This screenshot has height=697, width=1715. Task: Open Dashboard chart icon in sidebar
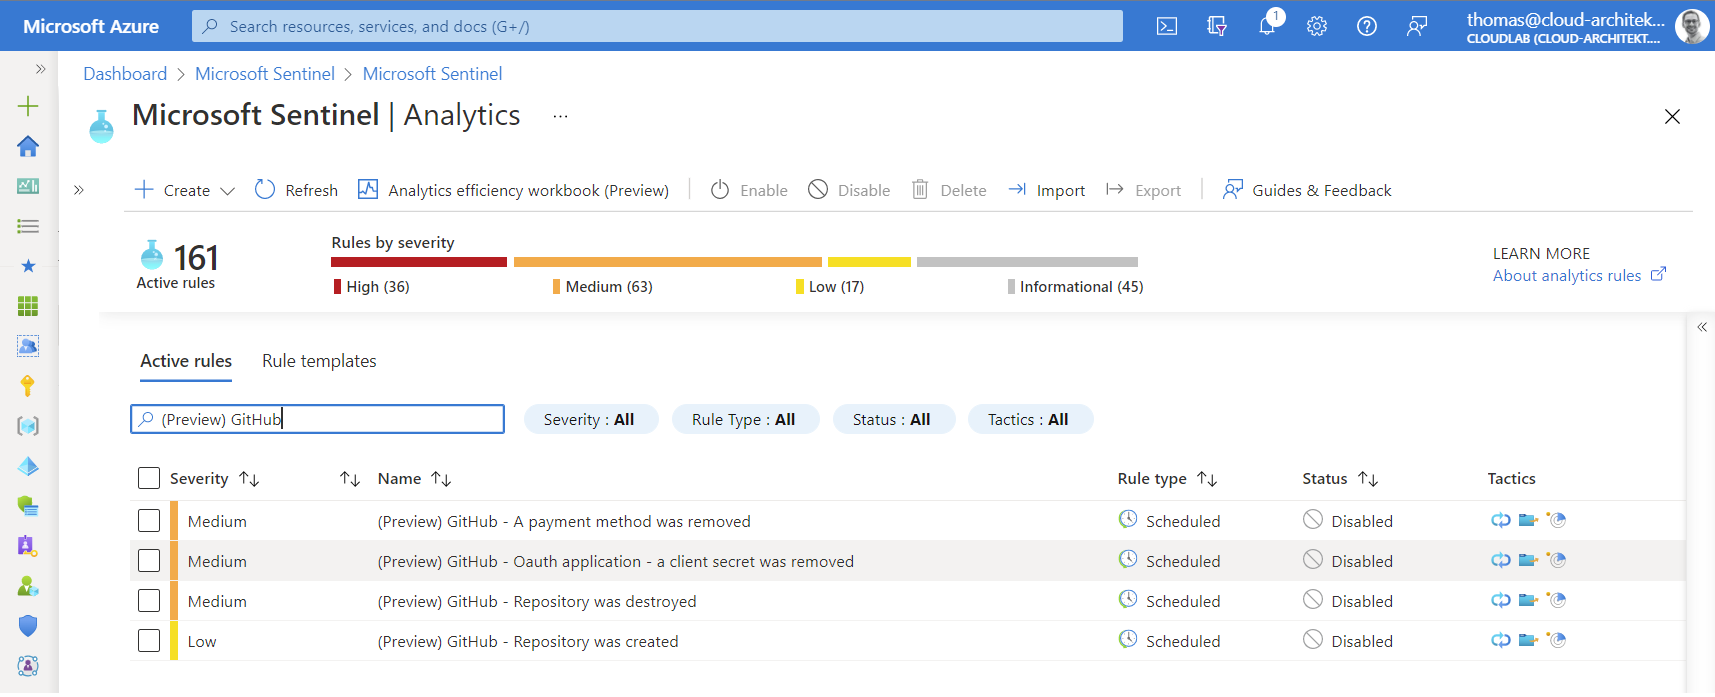tap(28, 186)
